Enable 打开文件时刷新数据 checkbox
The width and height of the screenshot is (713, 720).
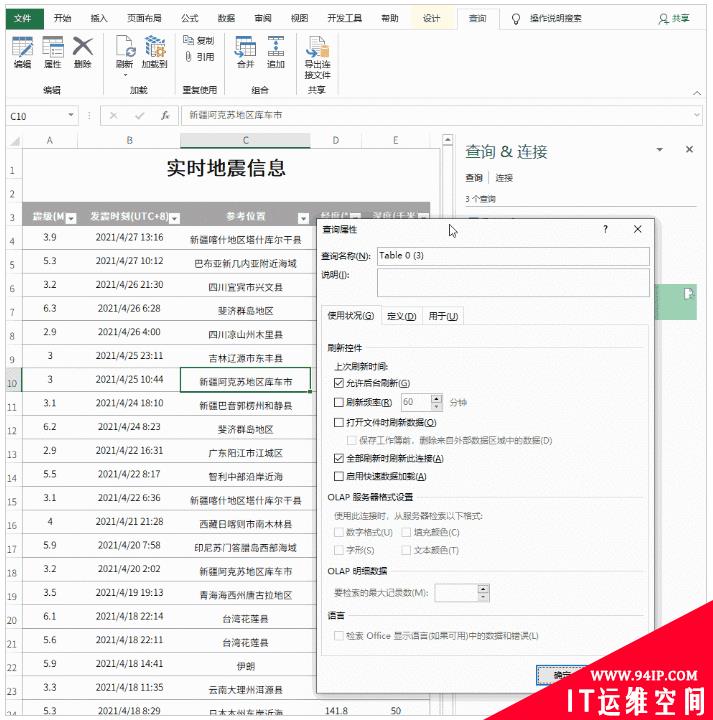[339, 422]
